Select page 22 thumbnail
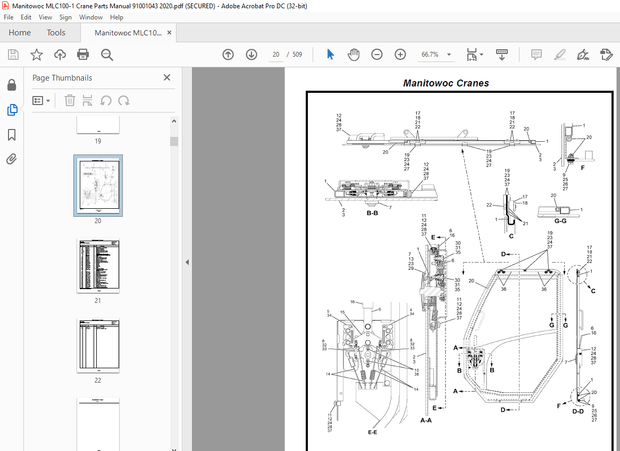Viewport: 620px width, 451px height. [98, 346]
